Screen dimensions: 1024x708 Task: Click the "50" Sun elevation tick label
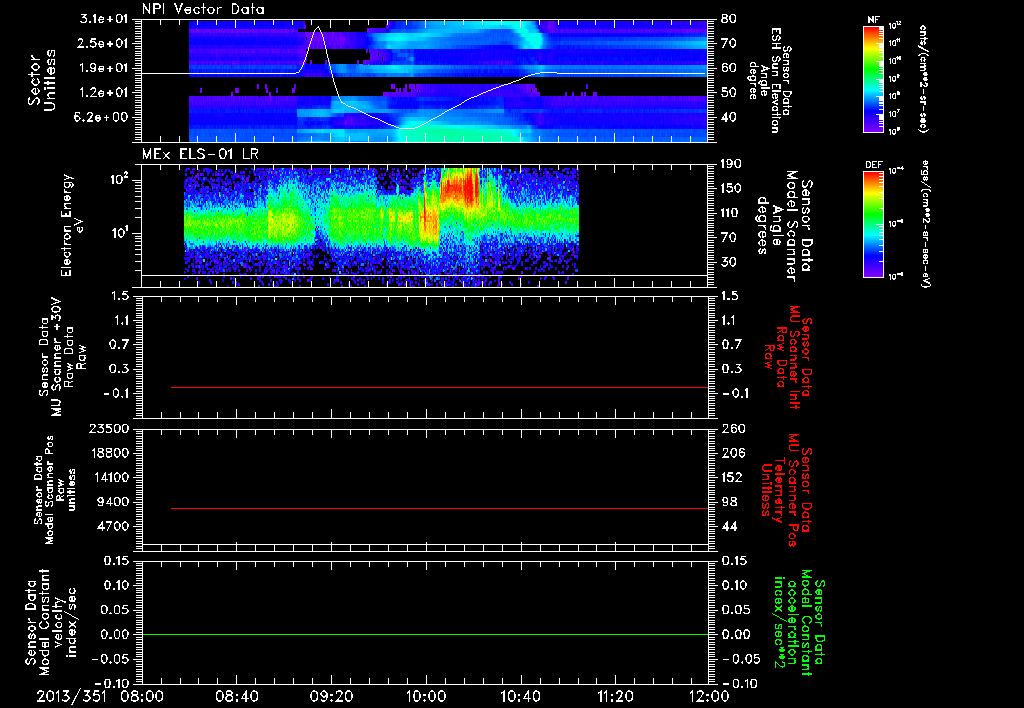pyautogui.click(x=728, y=93)
